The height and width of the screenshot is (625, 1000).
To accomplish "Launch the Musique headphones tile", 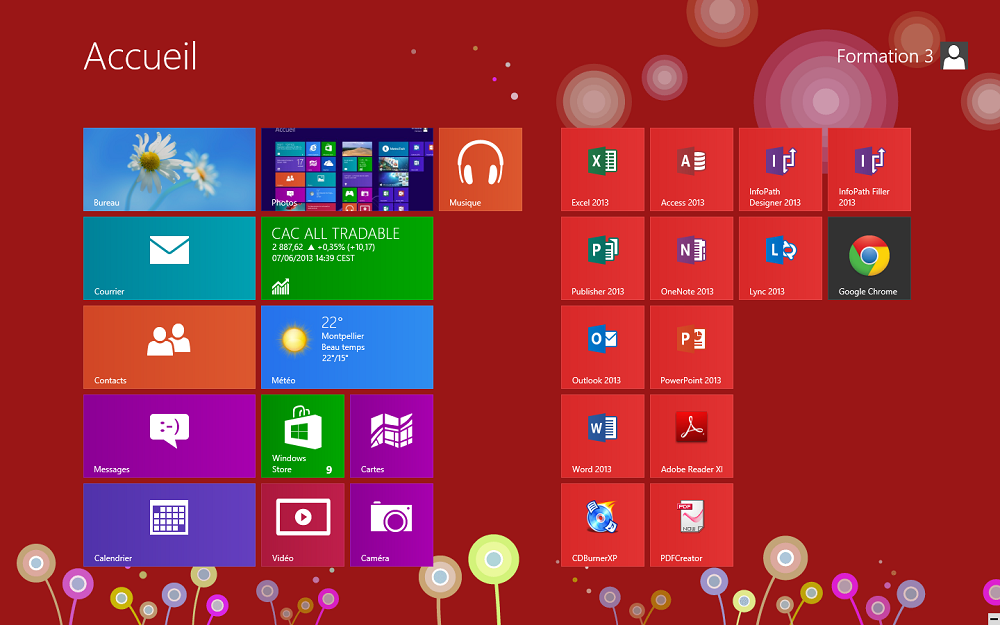I will pyautogui.click(x=480, y=169).
